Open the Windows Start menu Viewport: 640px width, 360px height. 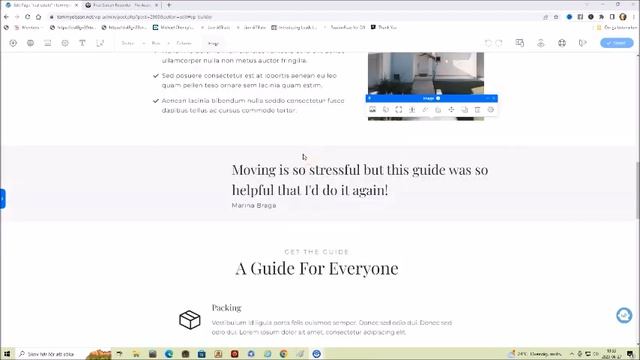(7, 354)
